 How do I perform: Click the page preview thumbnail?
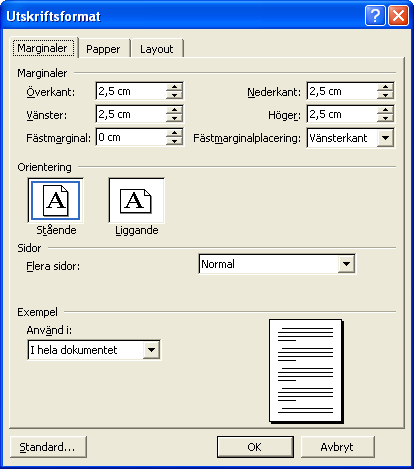(x=306, y=371)
